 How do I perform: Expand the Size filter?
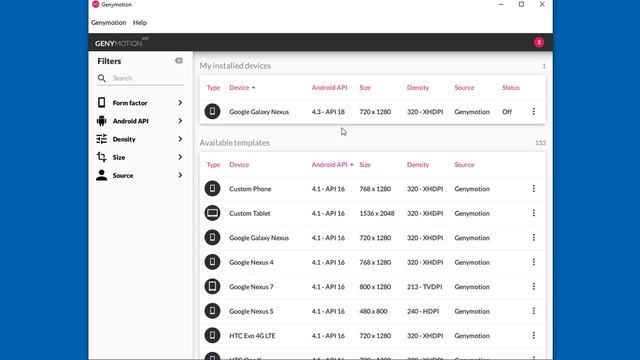point(180,157)
